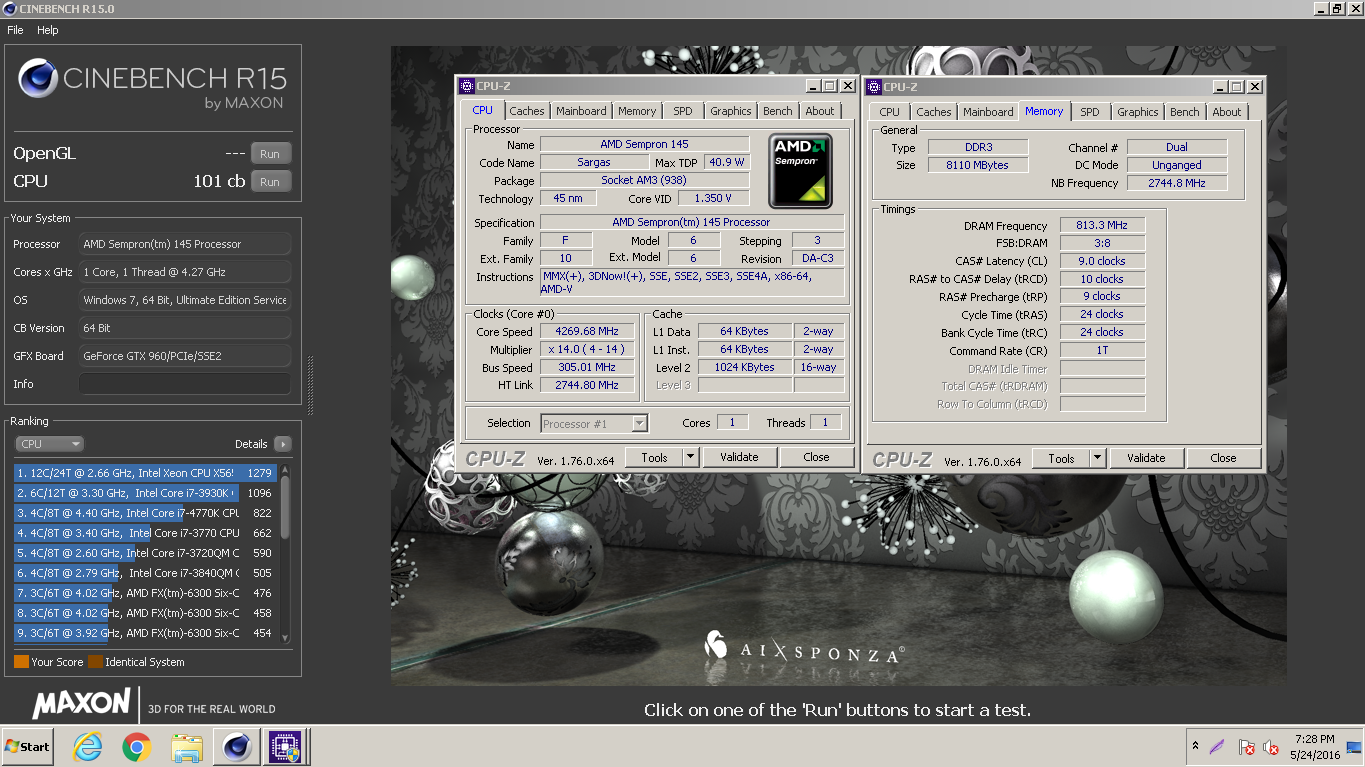Switch to SPD tab in left CPU-Z

click(682, 111)
